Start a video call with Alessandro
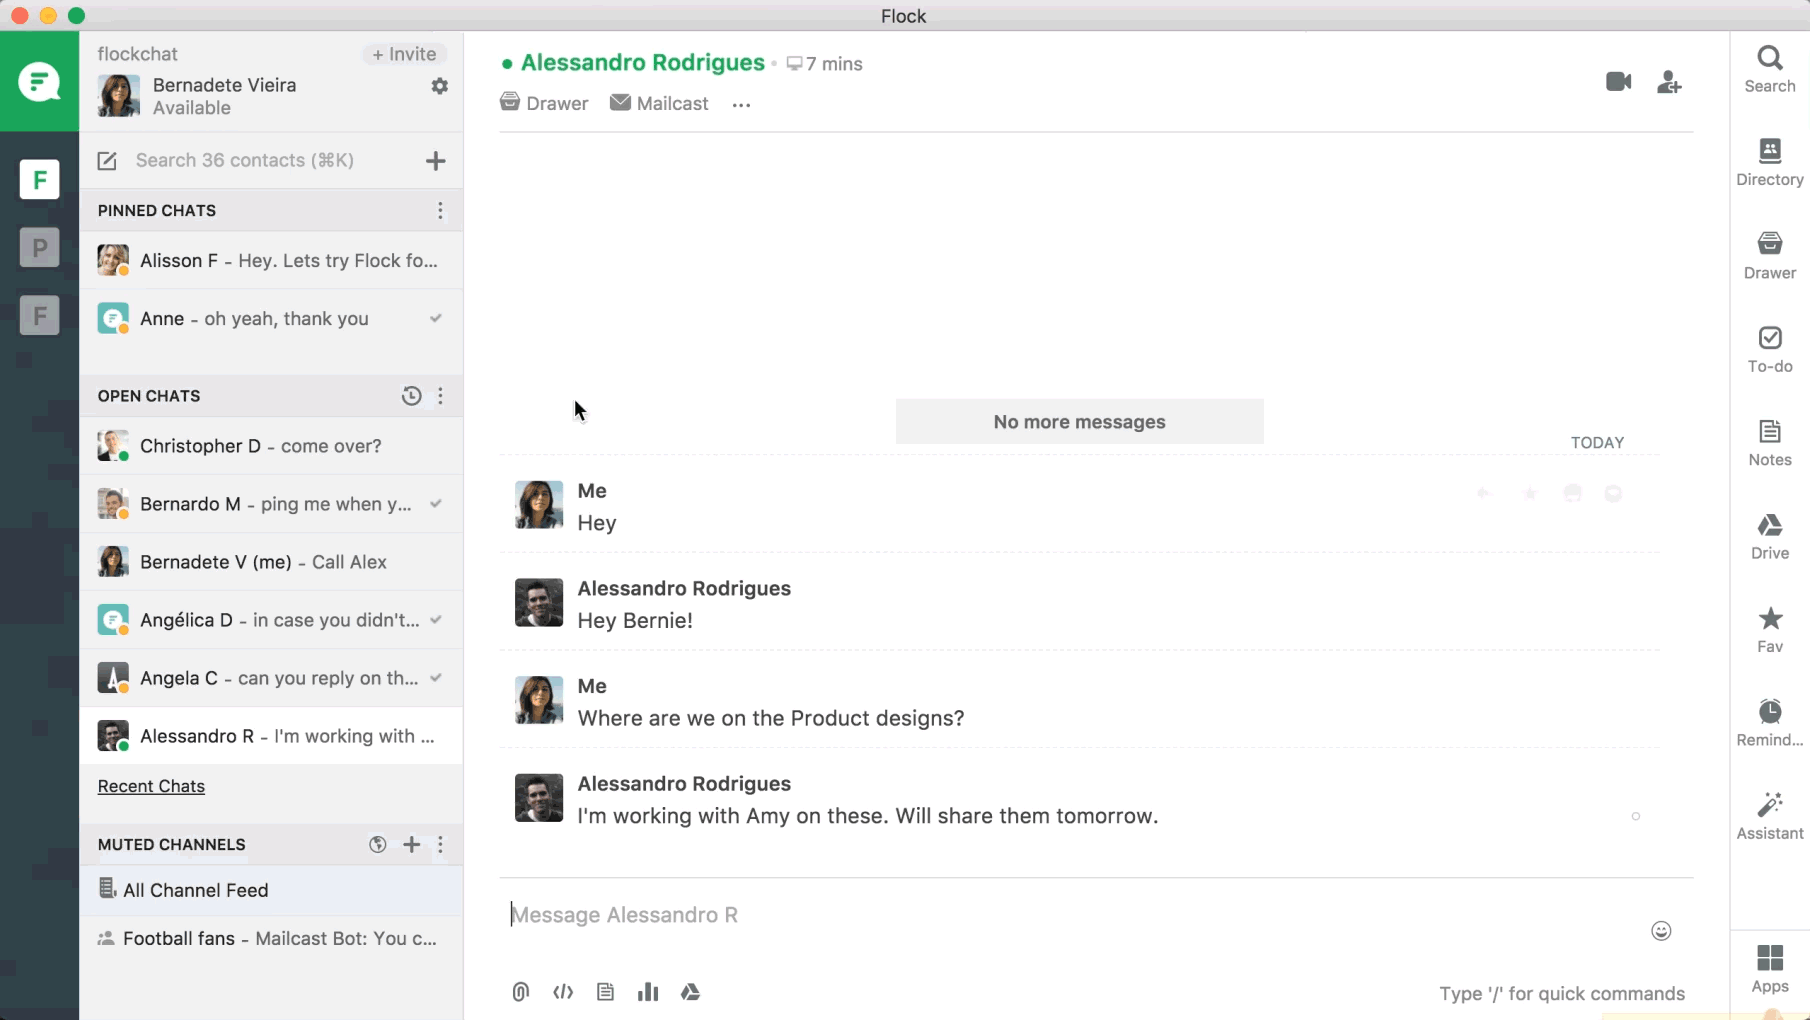 [x=1618, y=82]
